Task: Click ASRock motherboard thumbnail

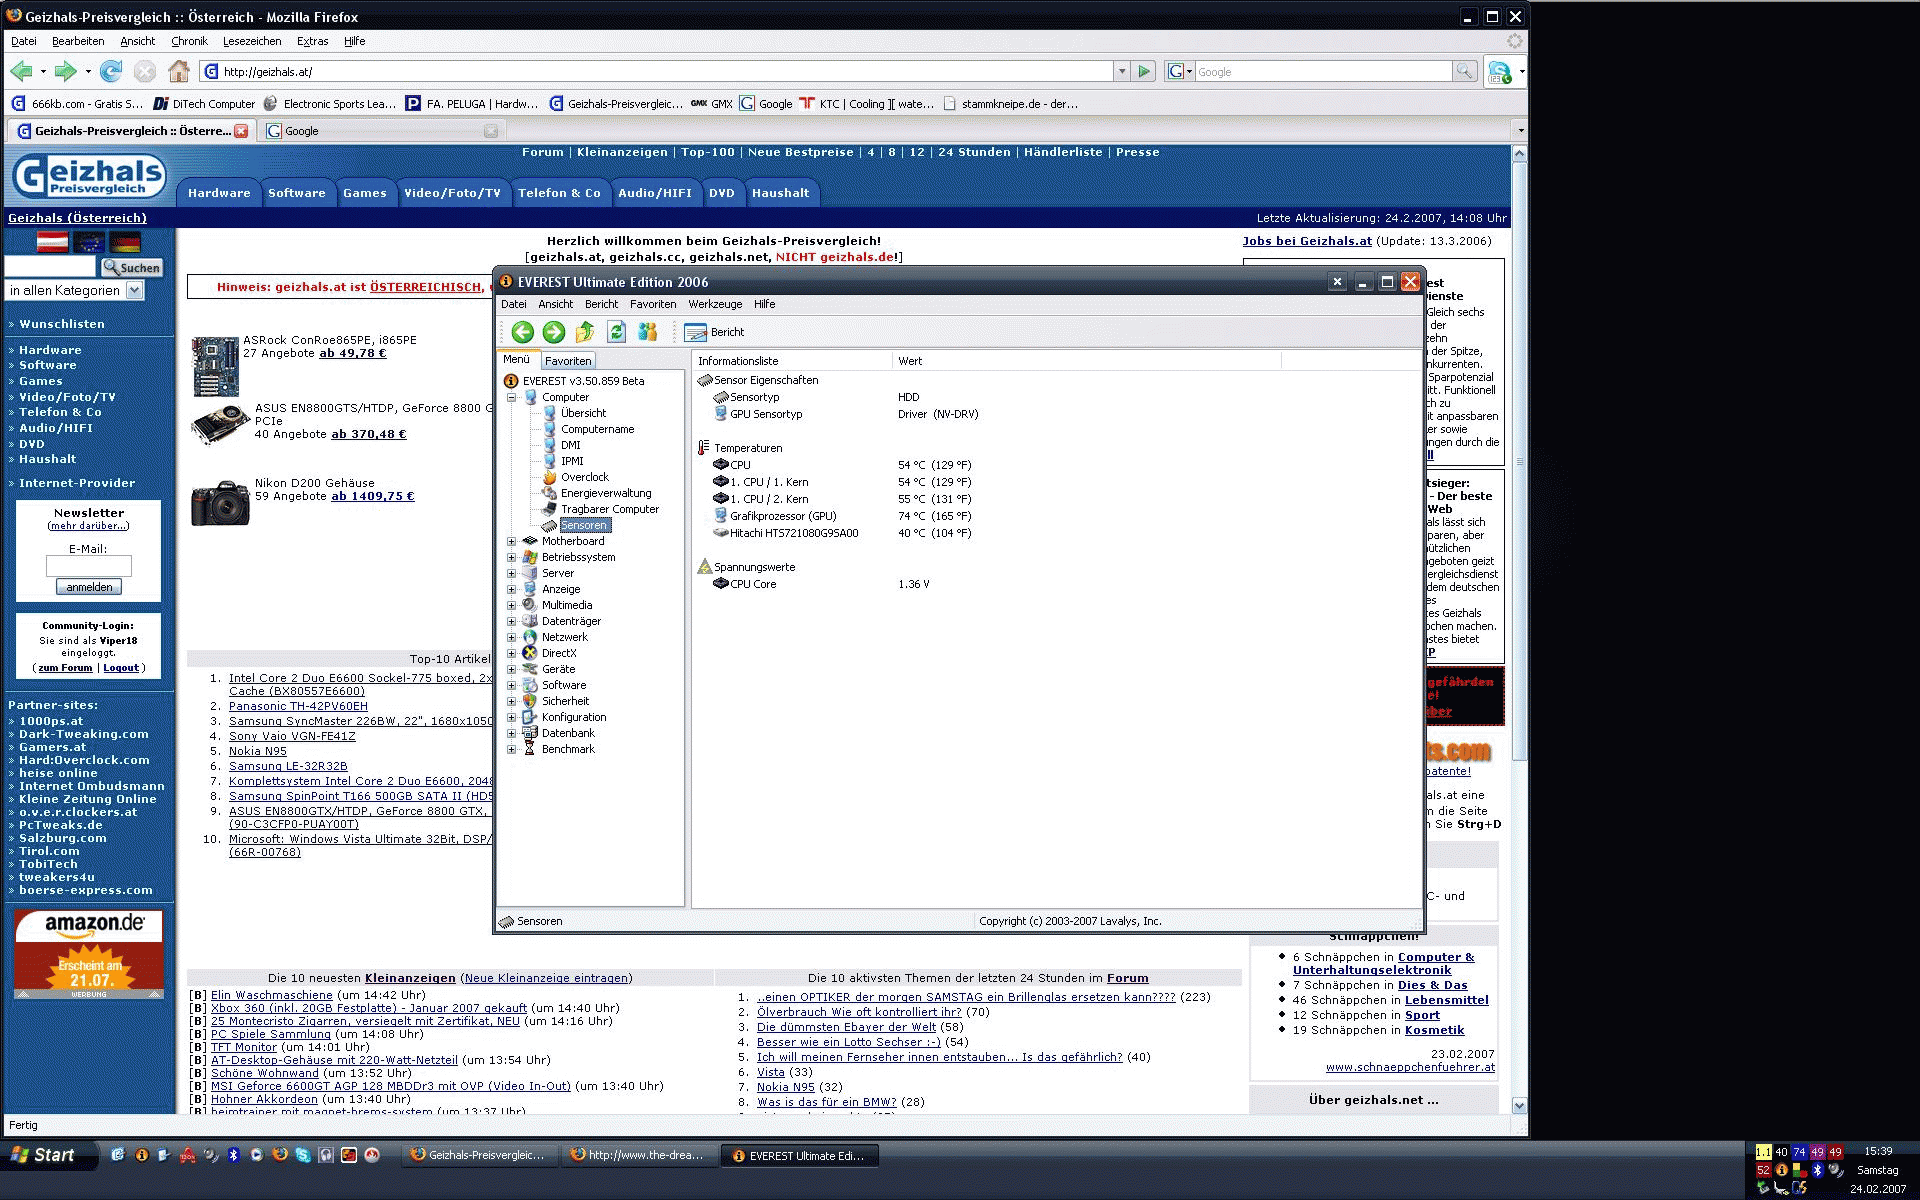Action: pyautogui.click(x=215, y=366)
